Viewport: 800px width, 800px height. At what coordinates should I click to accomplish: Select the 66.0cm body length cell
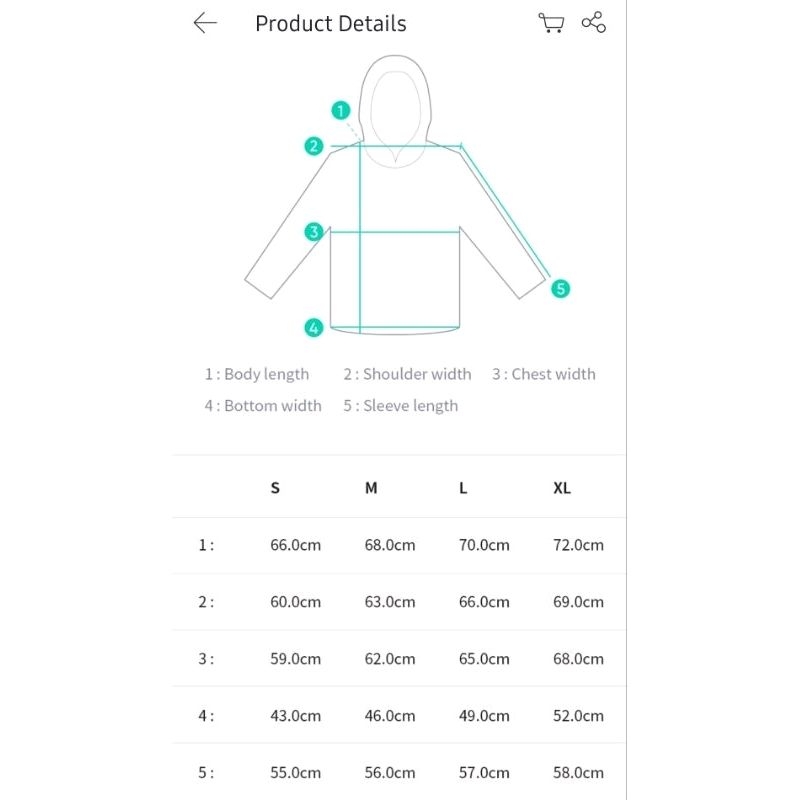pos(295,545)
